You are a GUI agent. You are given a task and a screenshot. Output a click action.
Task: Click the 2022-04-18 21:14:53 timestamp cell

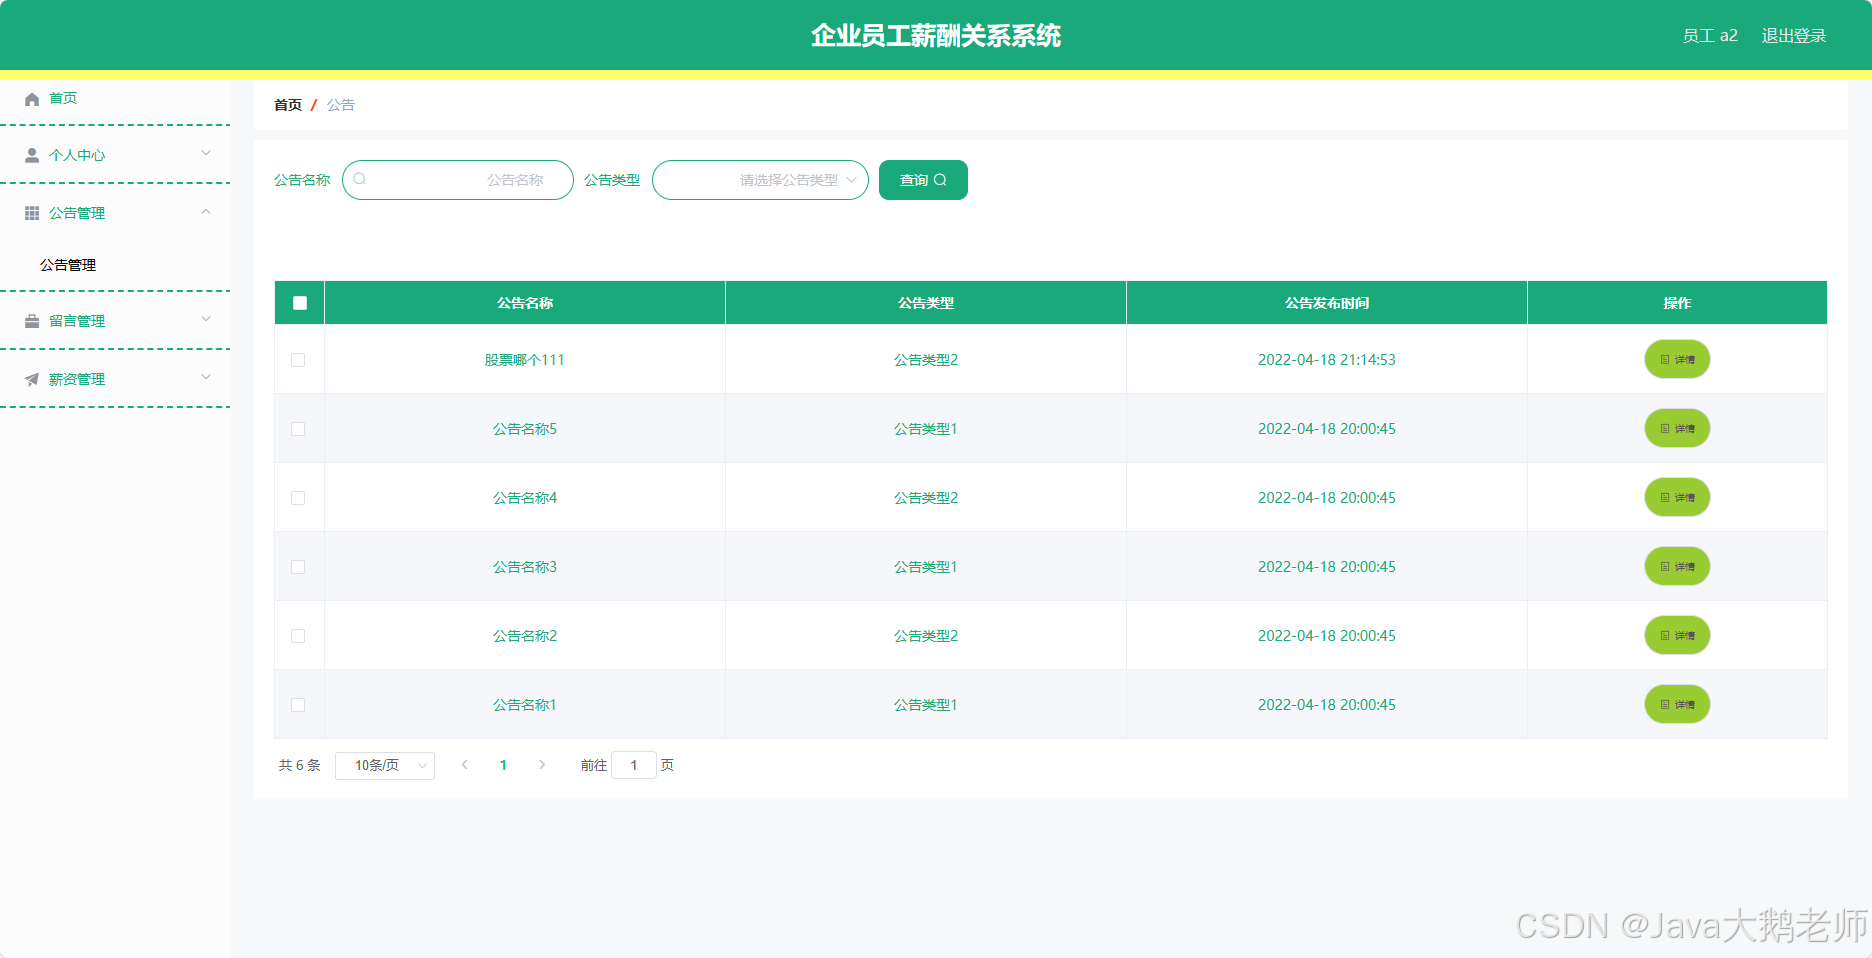tap(1327, 360)
